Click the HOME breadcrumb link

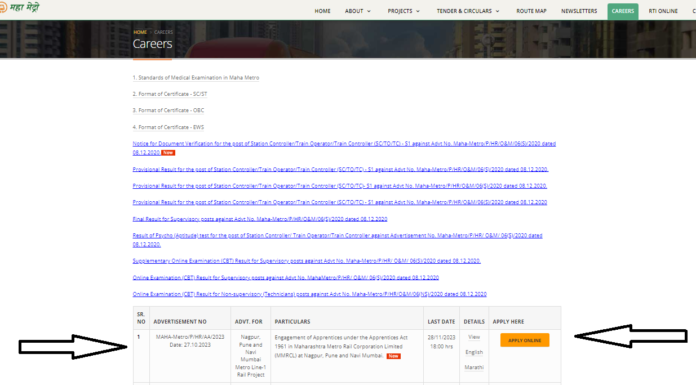click(140, 32)
